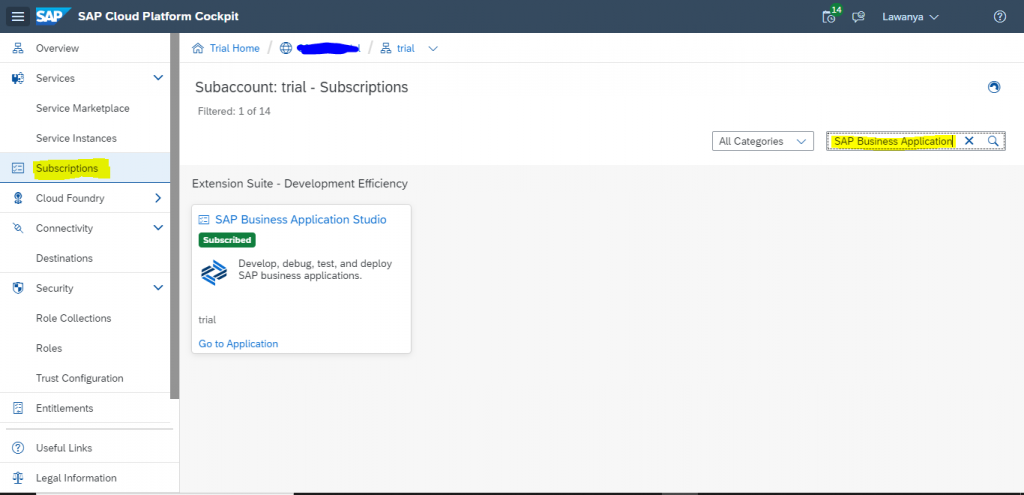The height and width of the screenshot is (495, 1024).
Task: Click the green Subscribed status badge
Action: coord(227,240)
